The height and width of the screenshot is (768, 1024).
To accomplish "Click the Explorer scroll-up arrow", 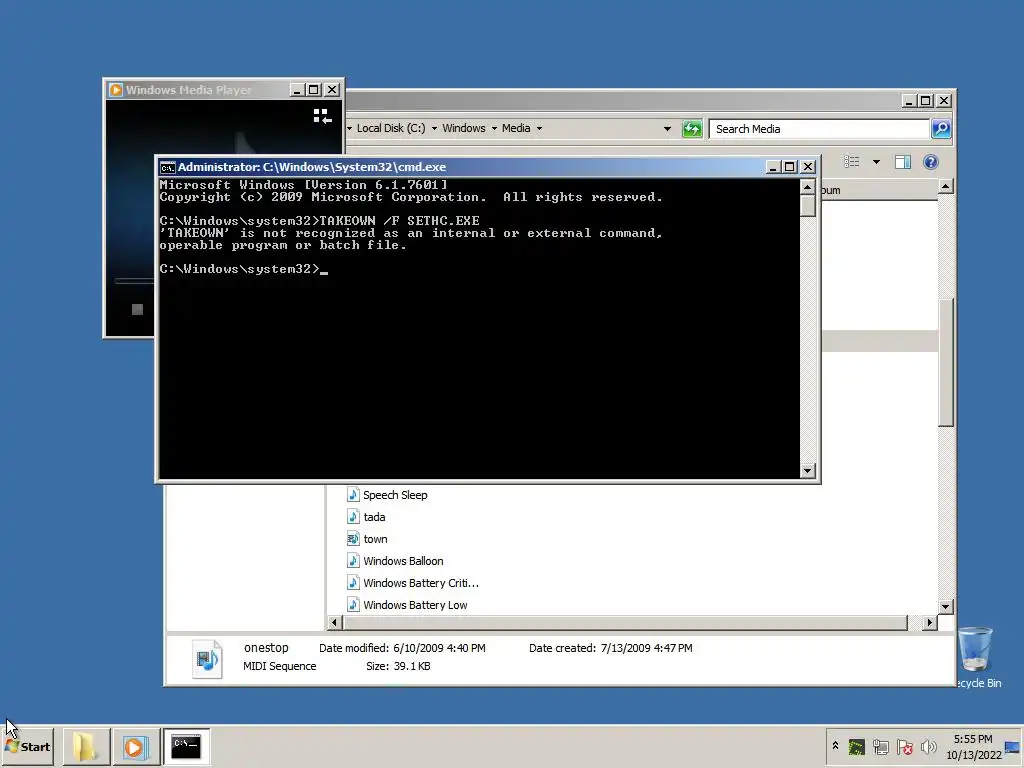I will click(945, 187).
